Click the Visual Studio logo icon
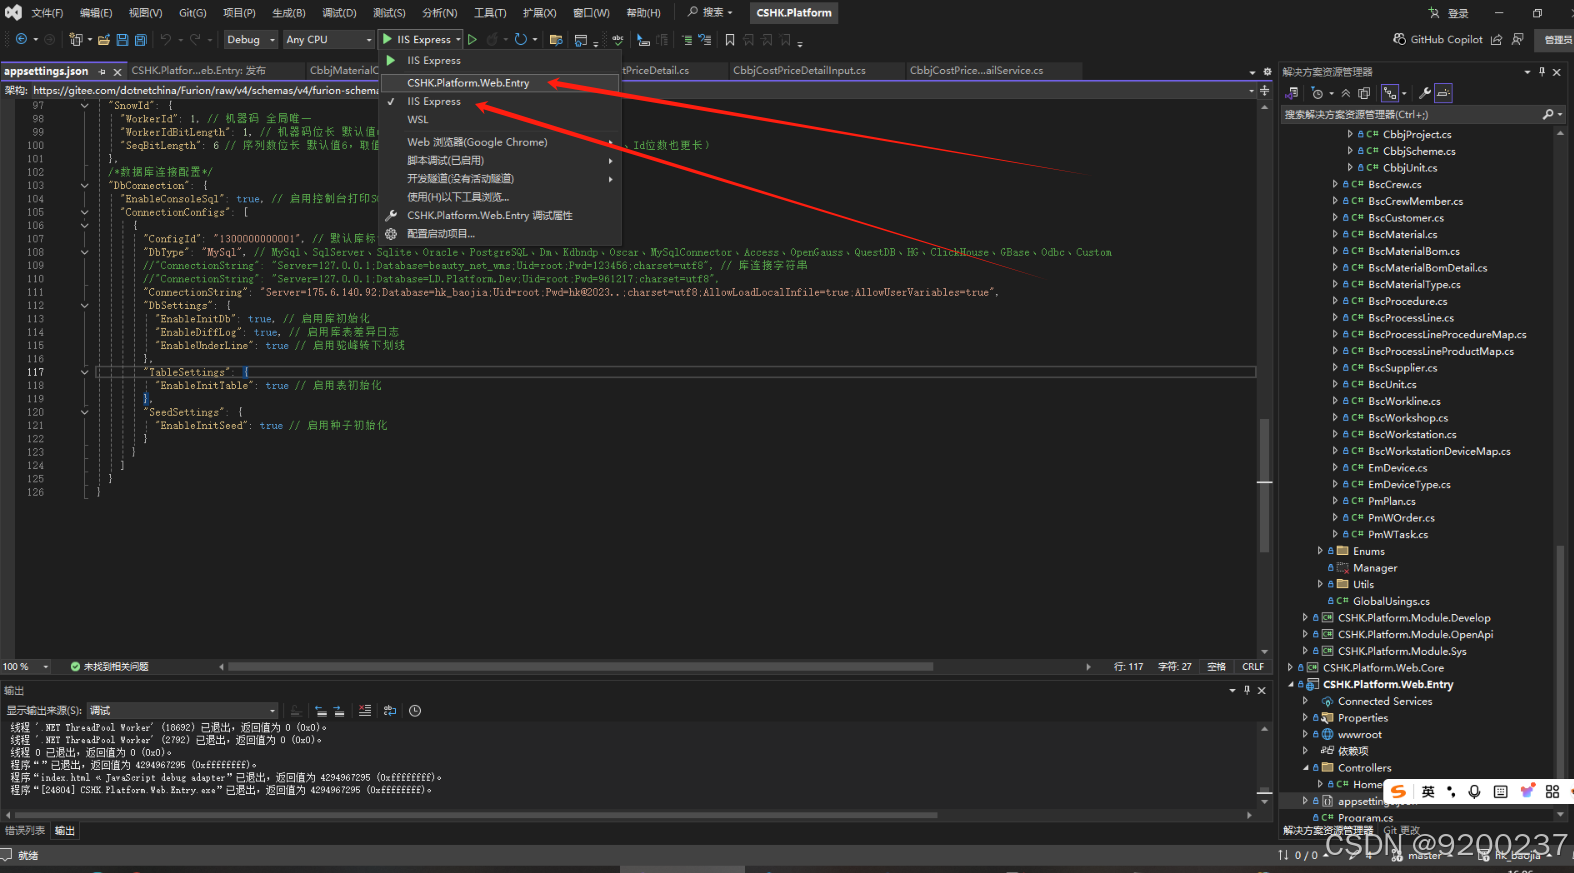The height and width of the screenshot is (873, 1574). (13, 13)
